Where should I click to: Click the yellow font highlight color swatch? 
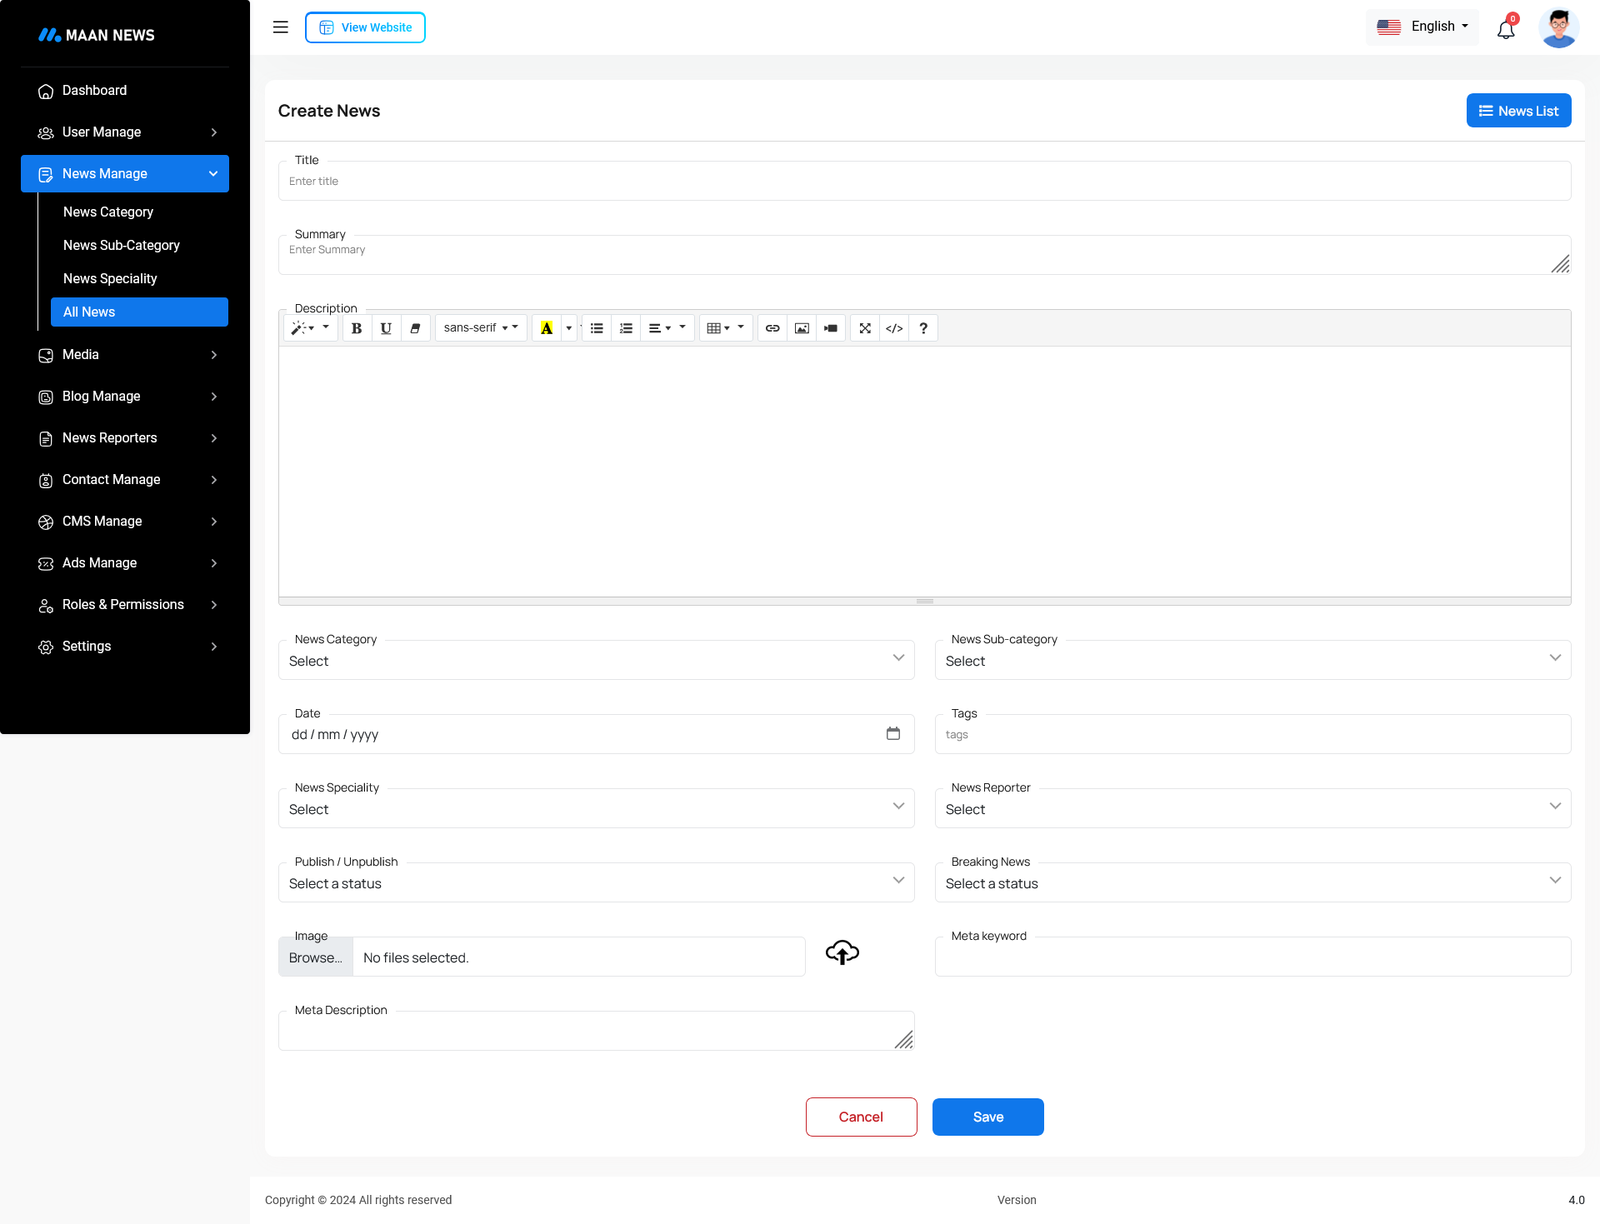(546, 328)
